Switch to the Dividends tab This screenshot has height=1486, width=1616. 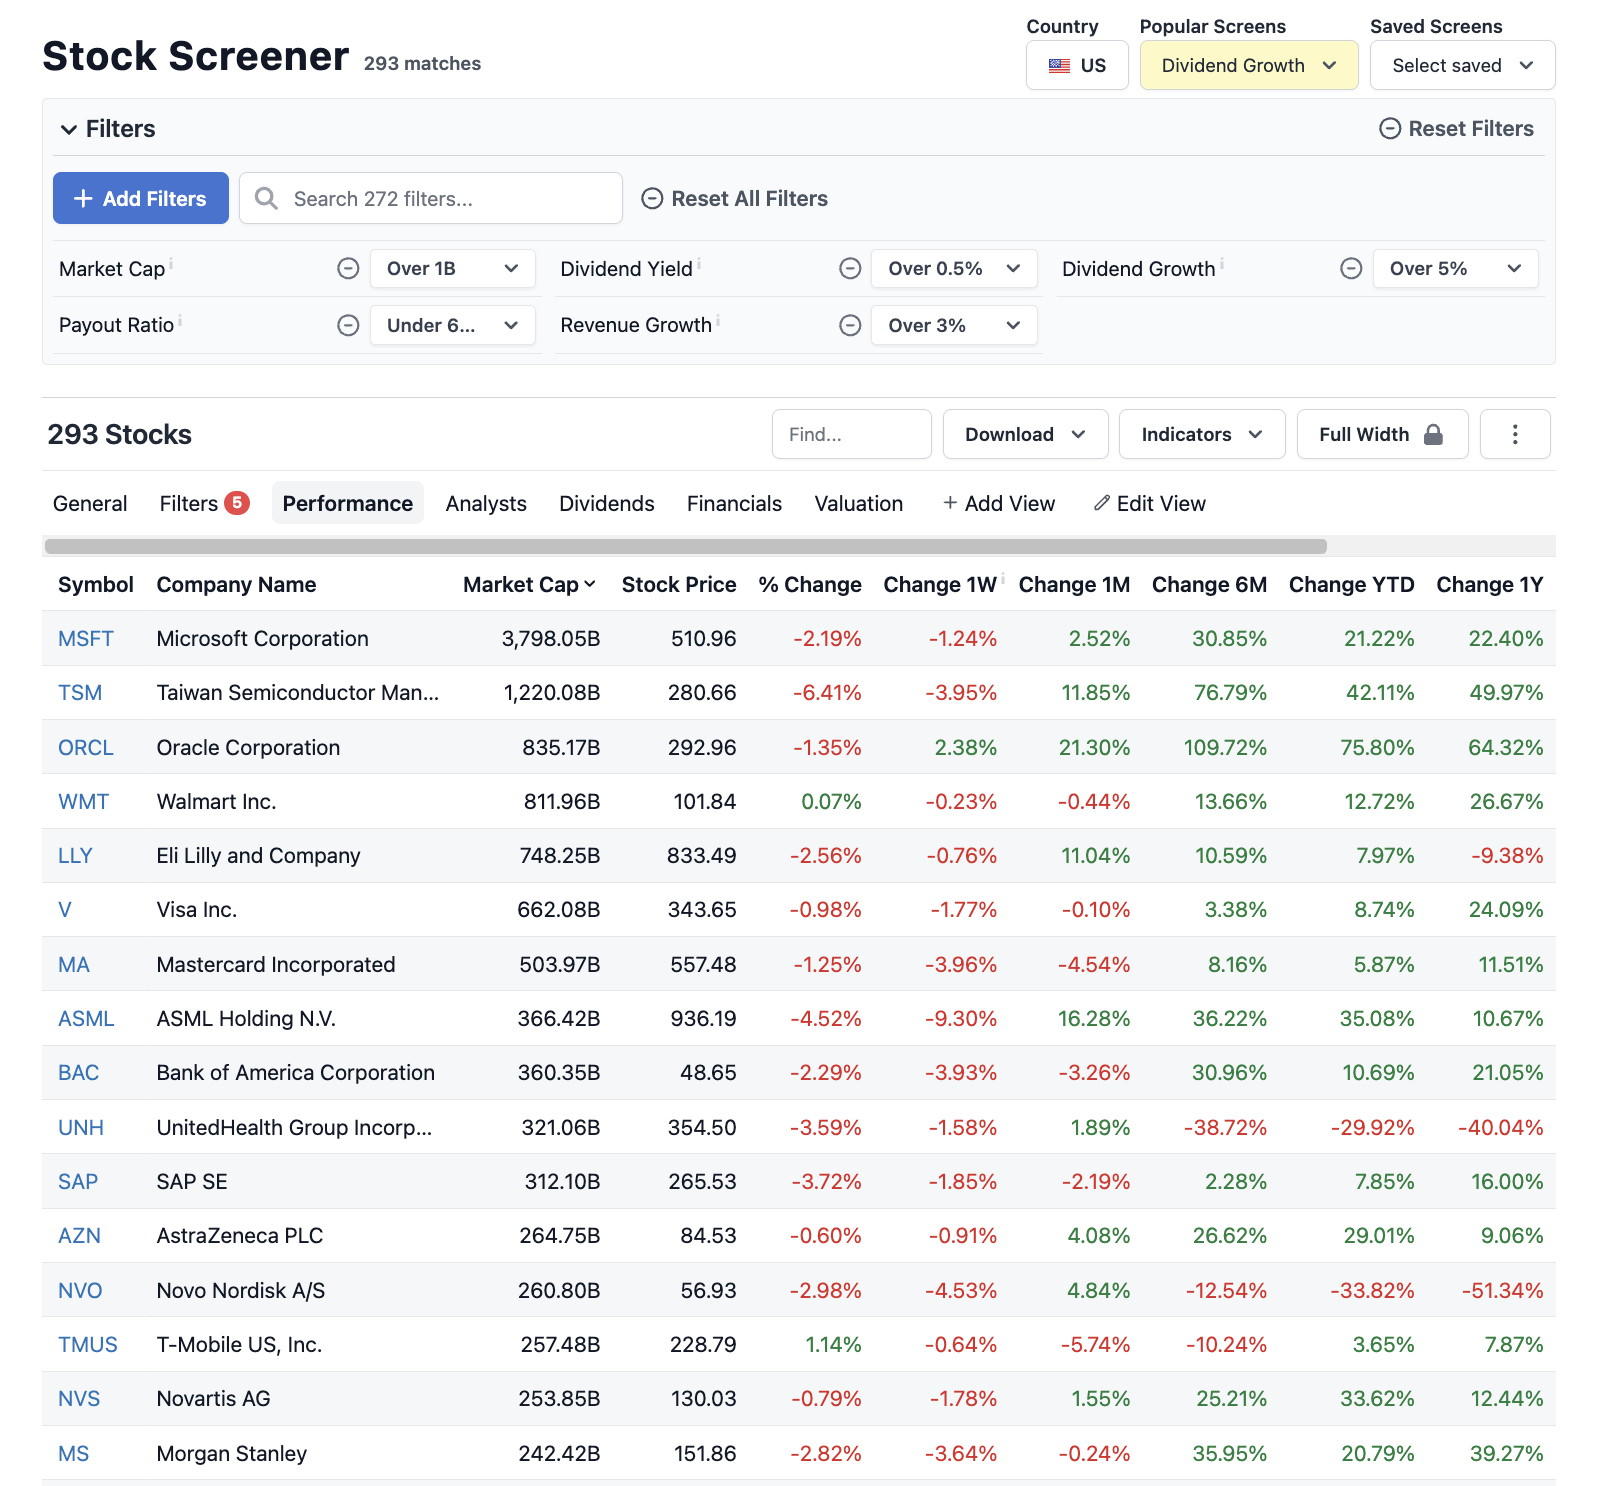pos(606,503)
